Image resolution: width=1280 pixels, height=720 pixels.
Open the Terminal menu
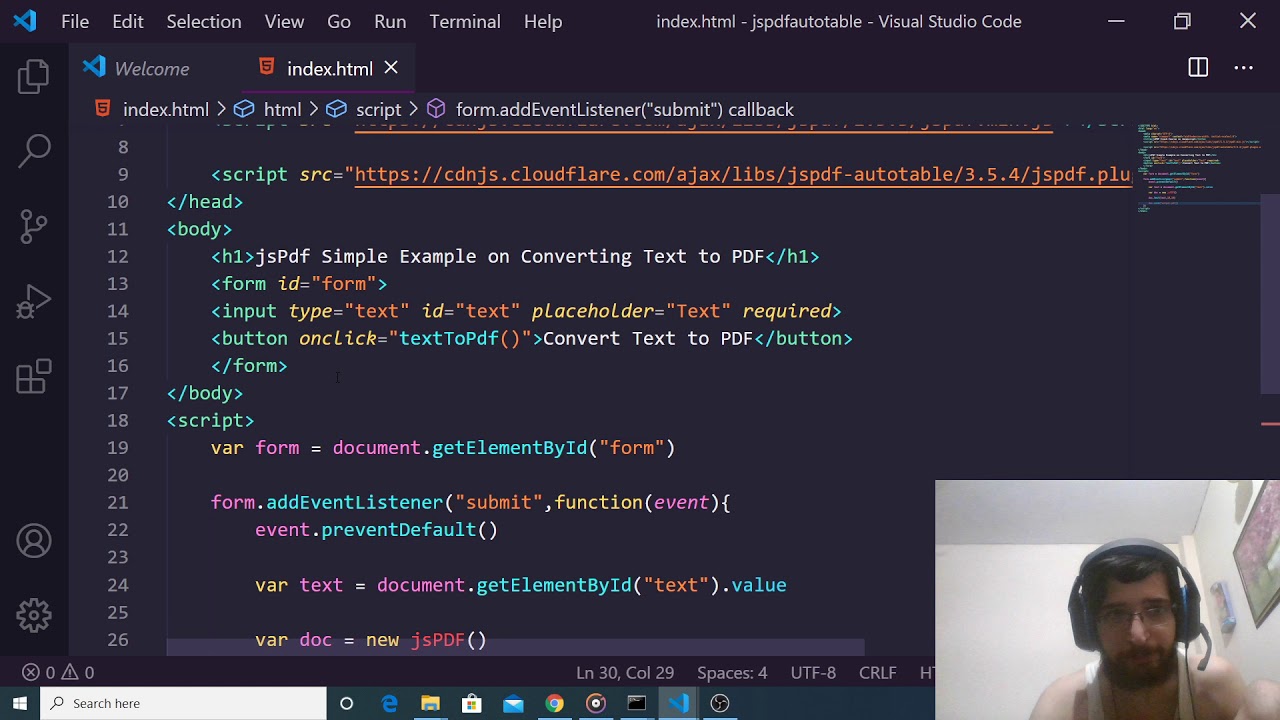[465, 21]
